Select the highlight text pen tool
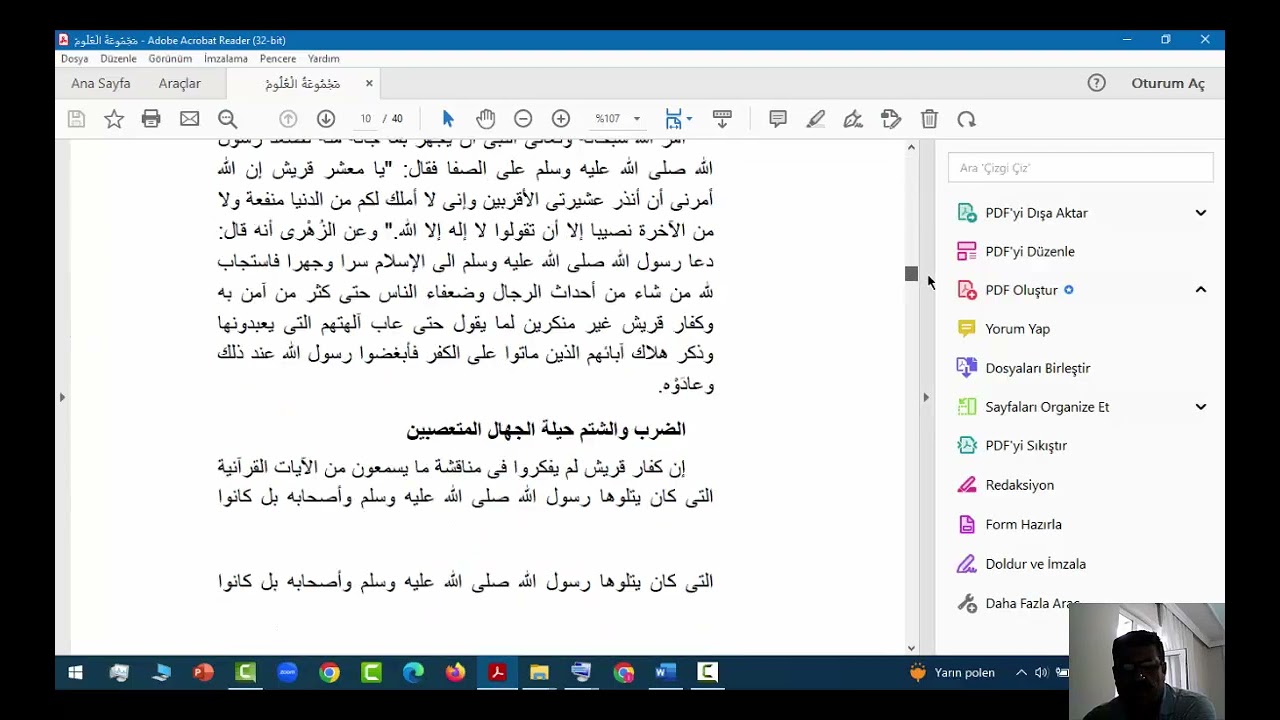Screen dimensions: 1280x720 [816, 119]
